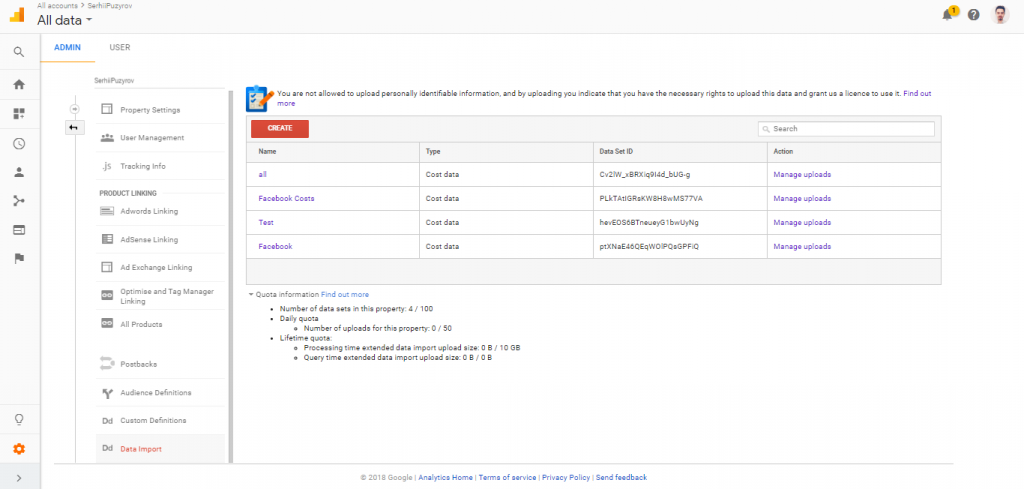Open the help question mark icon
The height and width of the screenshot is (489, 1024).
tap(974, 14)
